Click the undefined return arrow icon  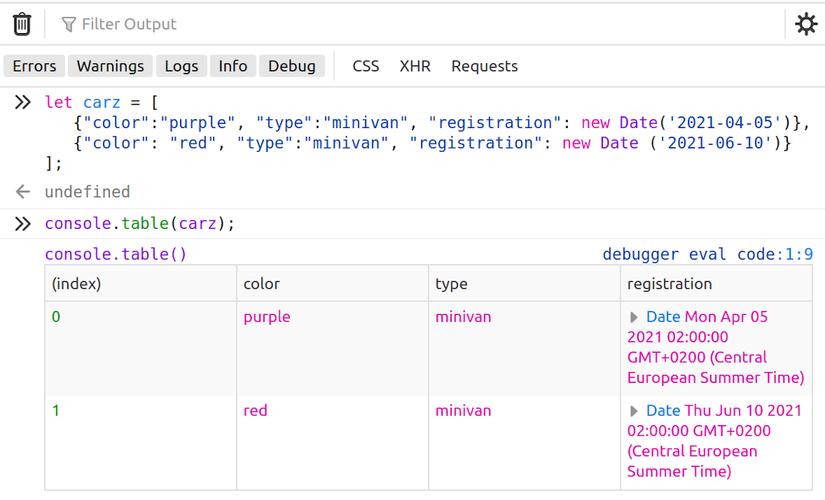[23, 192]
